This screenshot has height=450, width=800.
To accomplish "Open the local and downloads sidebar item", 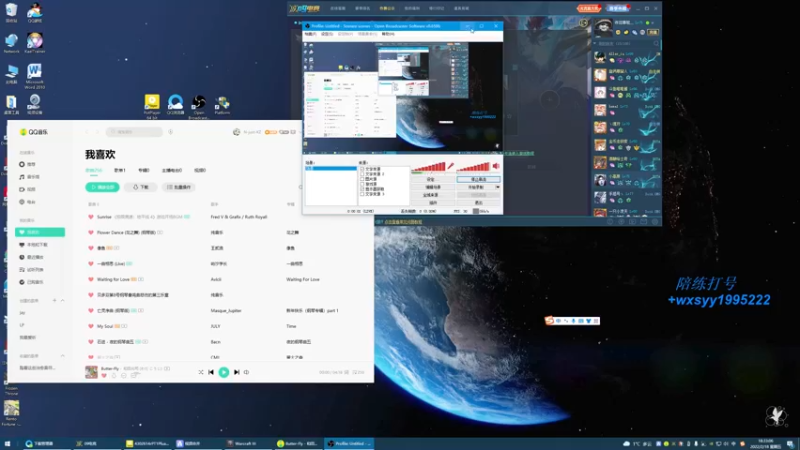I will tap(40, 245).
